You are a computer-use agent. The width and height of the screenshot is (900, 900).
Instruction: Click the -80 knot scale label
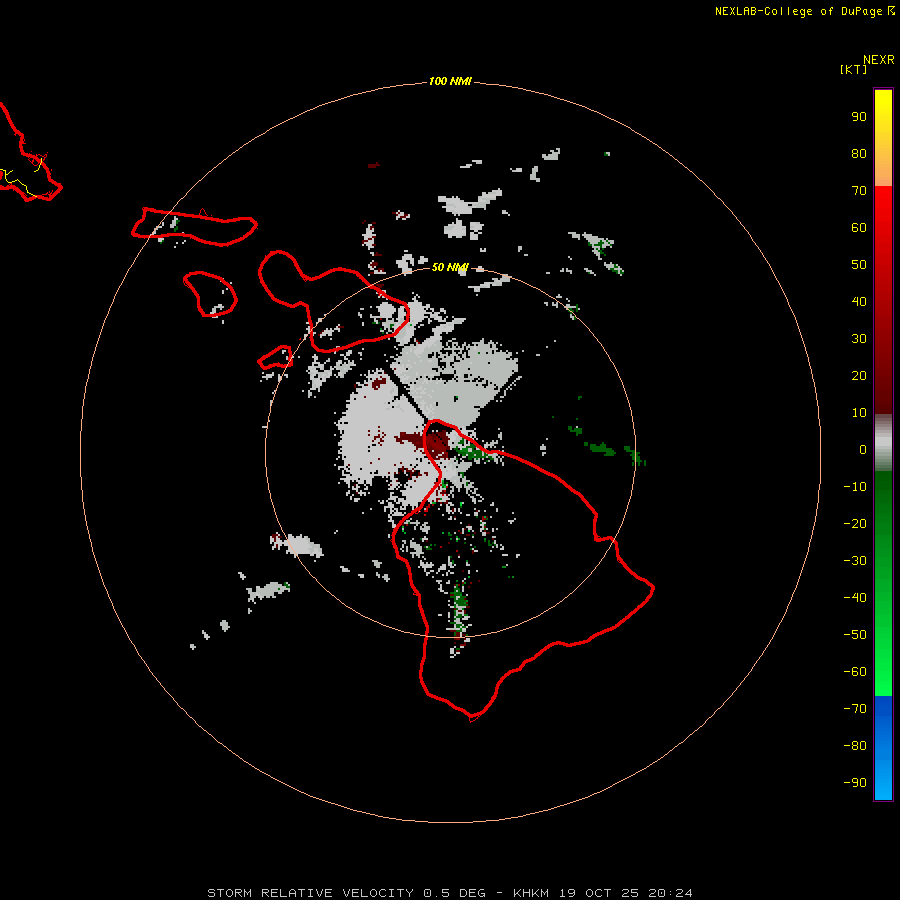coord(855,746)
